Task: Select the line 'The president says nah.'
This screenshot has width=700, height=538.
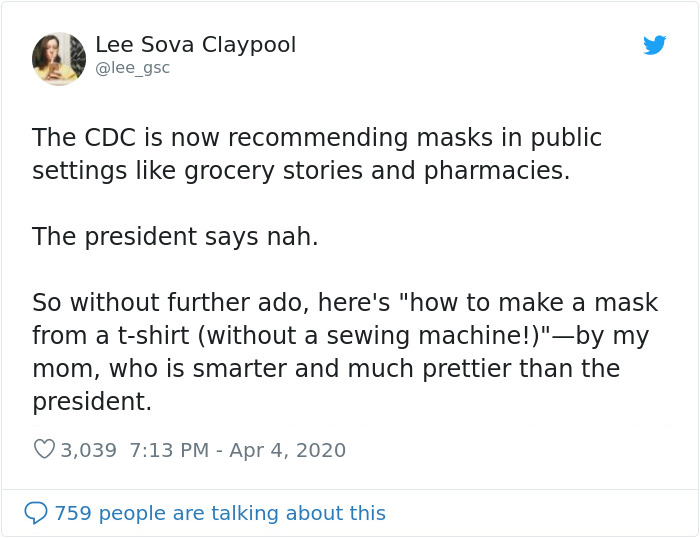Action: [175, 237]
